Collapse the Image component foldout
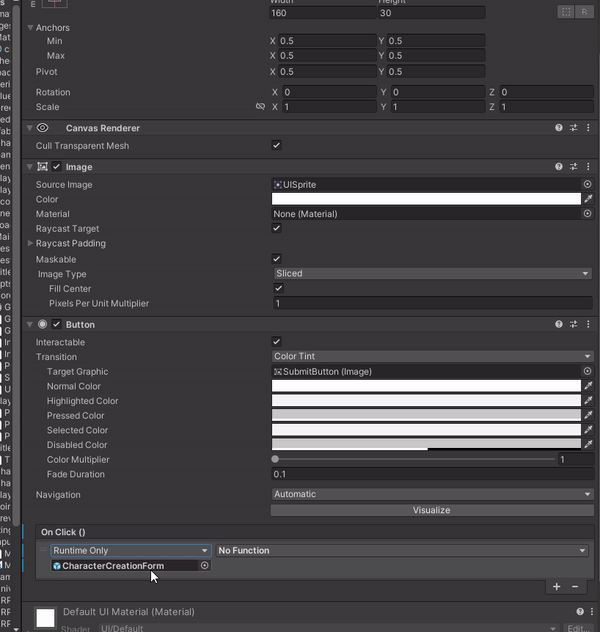 (x=30, y=166)
